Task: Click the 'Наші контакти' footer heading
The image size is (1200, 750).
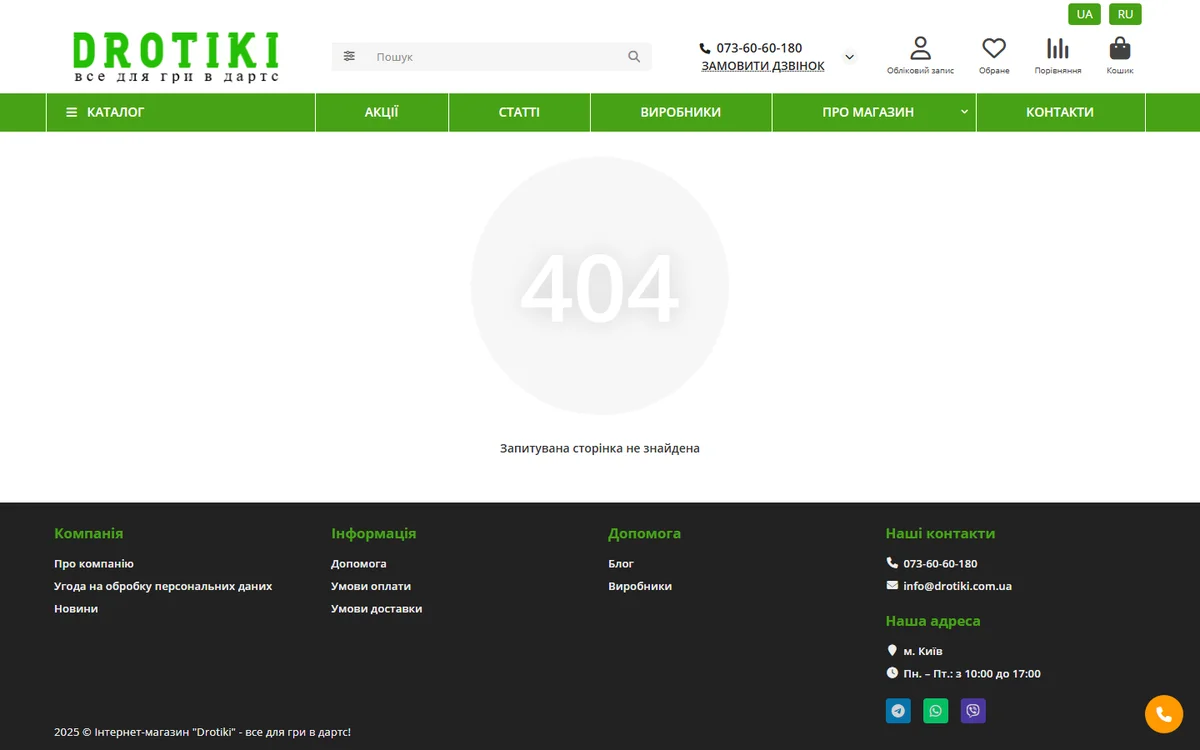Action: click(x=940, y=534)
